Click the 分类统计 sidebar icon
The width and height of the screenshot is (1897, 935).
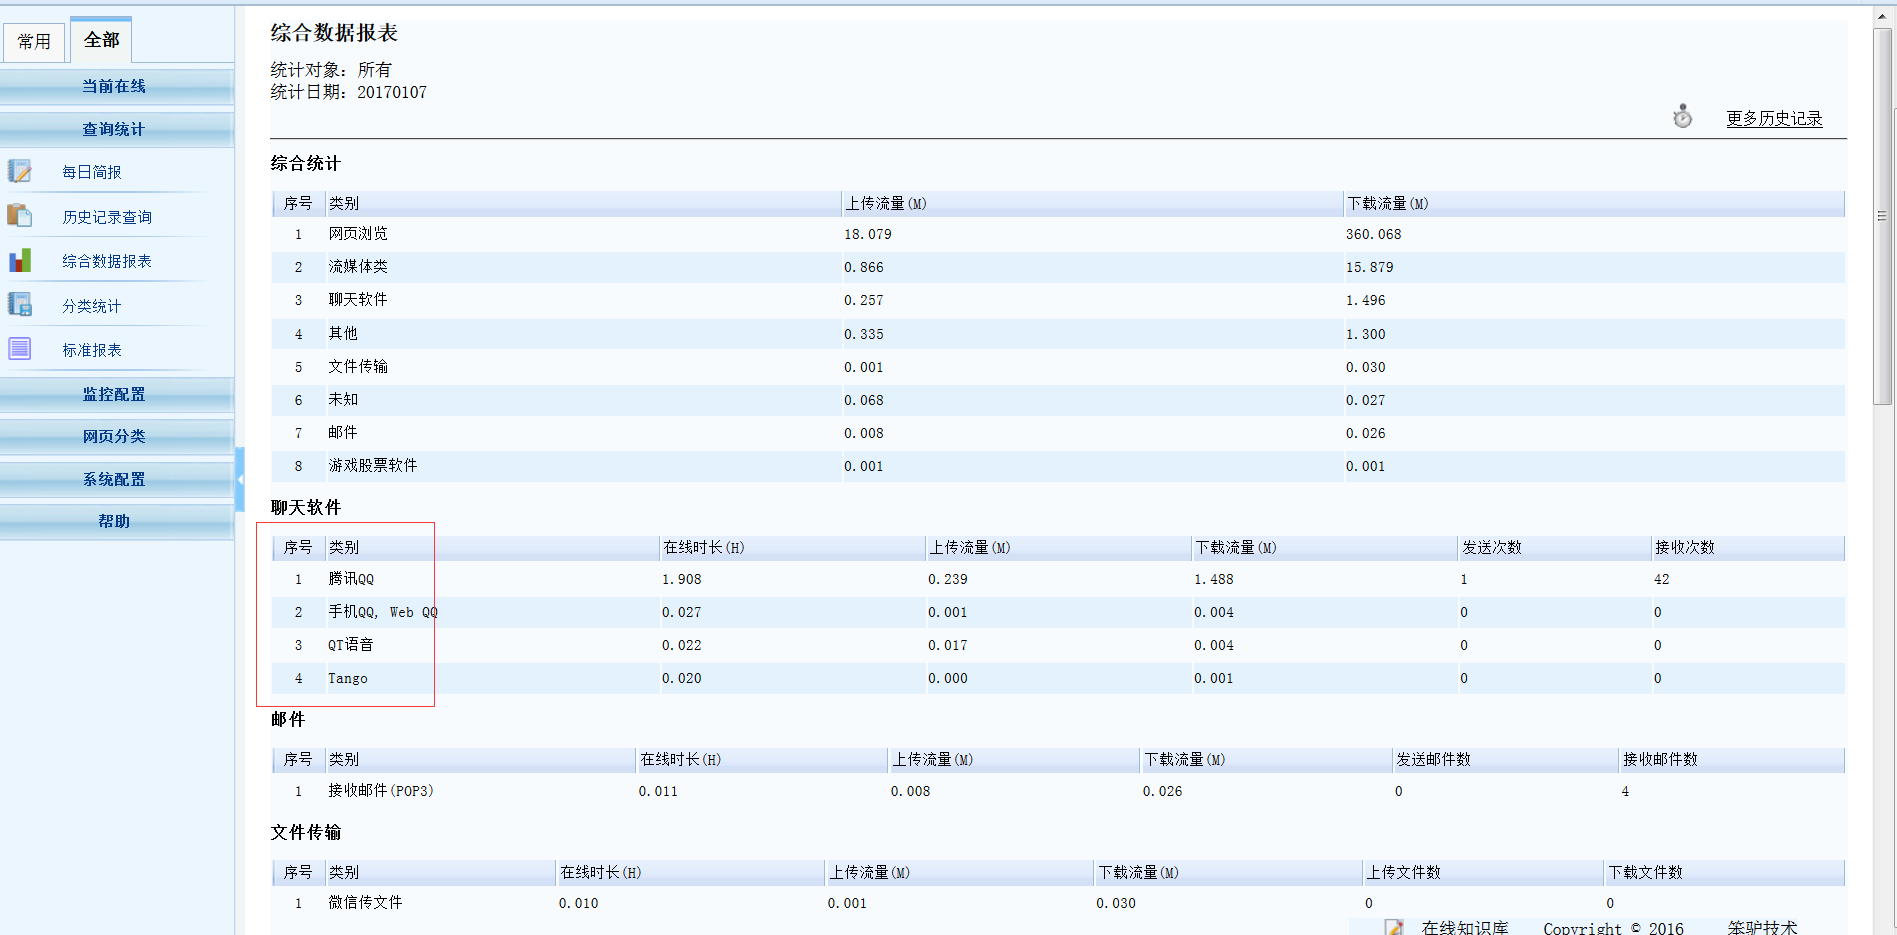coord(20,304)
